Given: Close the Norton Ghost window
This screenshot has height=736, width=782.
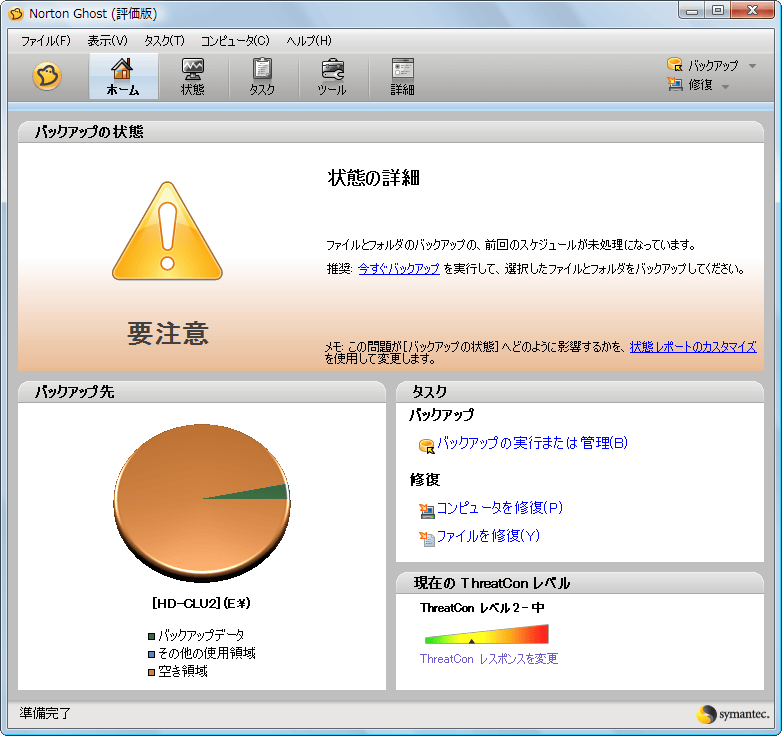Looking at the screenshot, I should coord(753,10).
